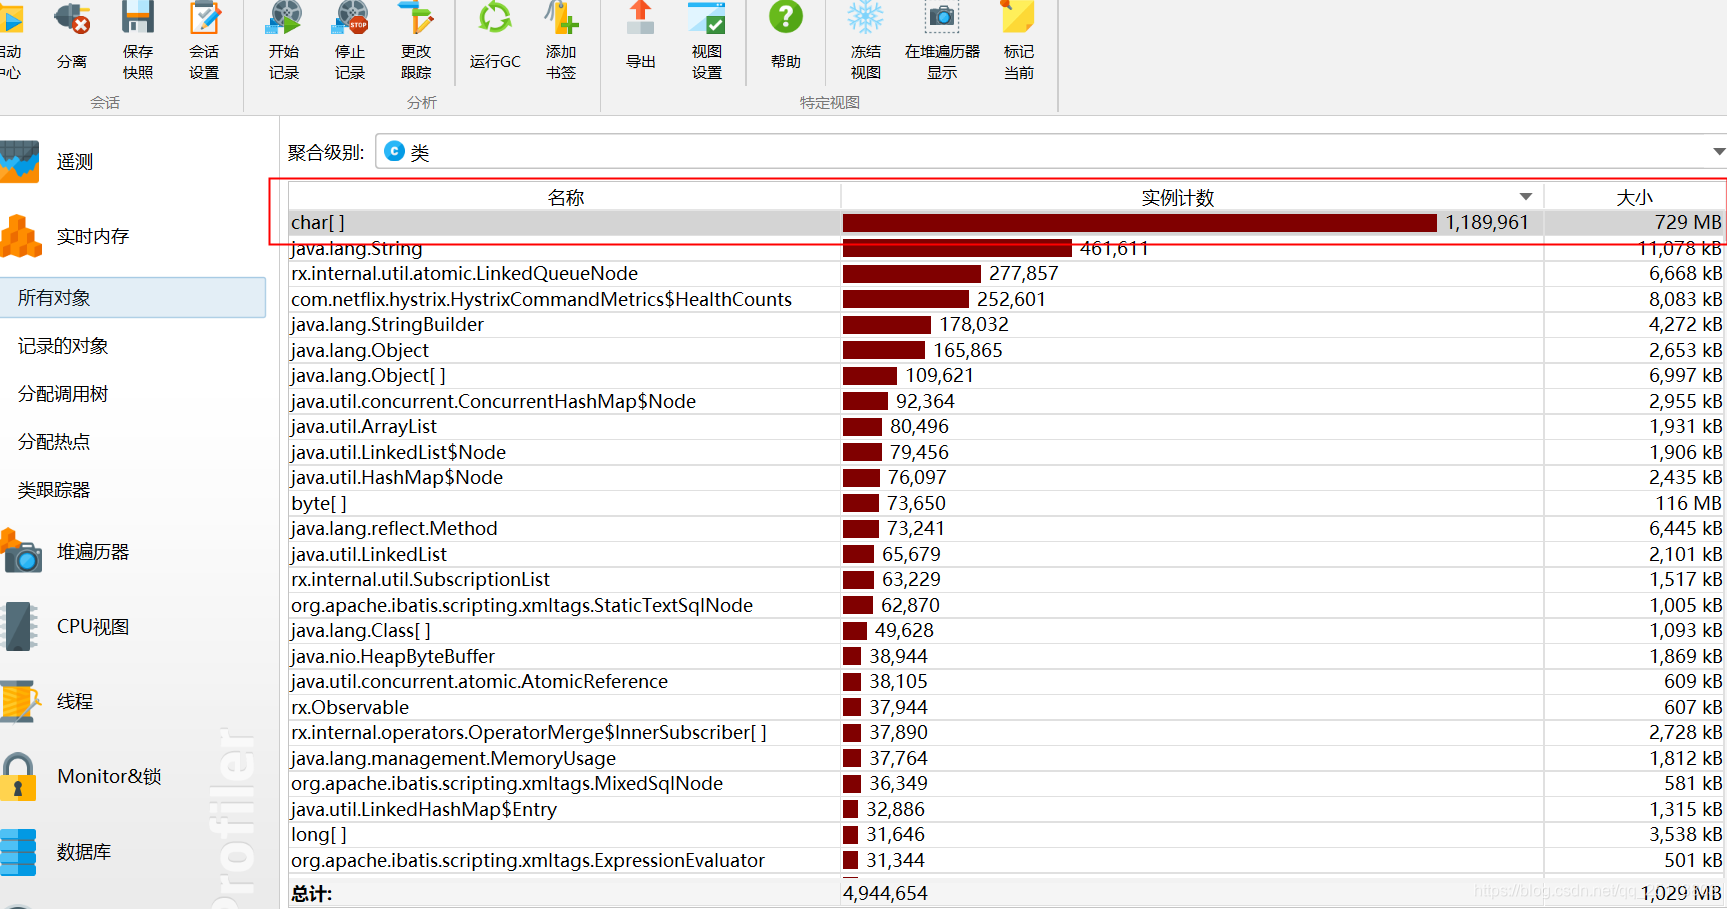Sort by 名称 name column header
The width and height of the screenshot is (1727, 909).
pos(565,197)
